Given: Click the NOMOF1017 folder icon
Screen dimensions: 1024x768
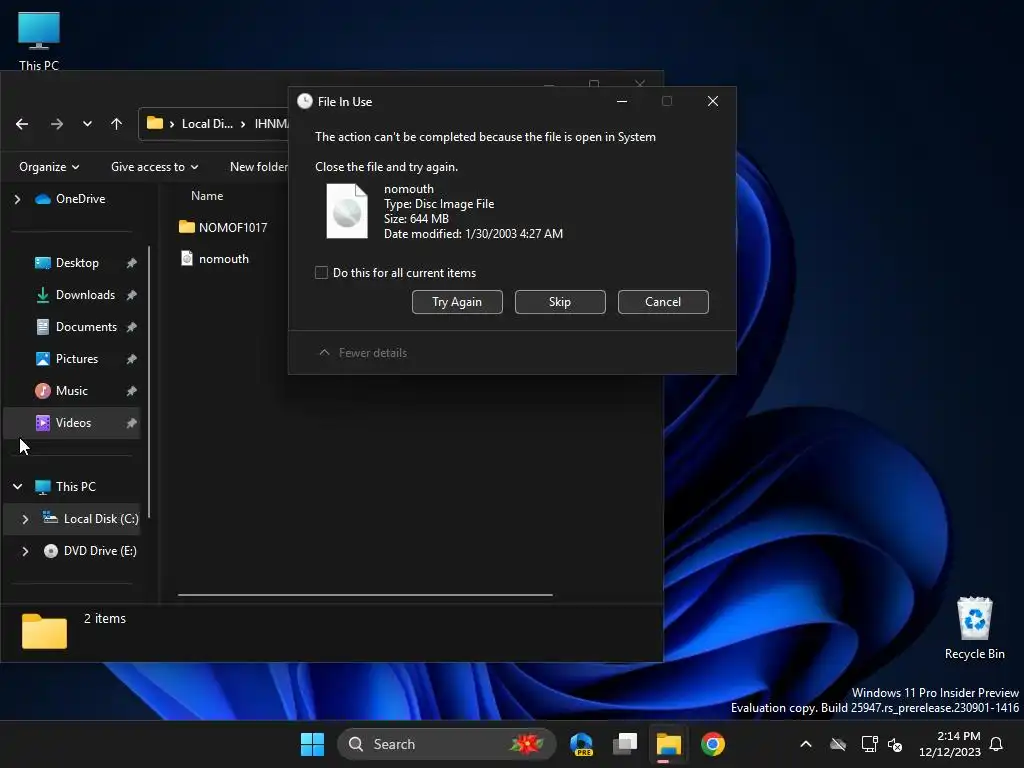Looking at the screenshot, I should (x=187, y=227).
